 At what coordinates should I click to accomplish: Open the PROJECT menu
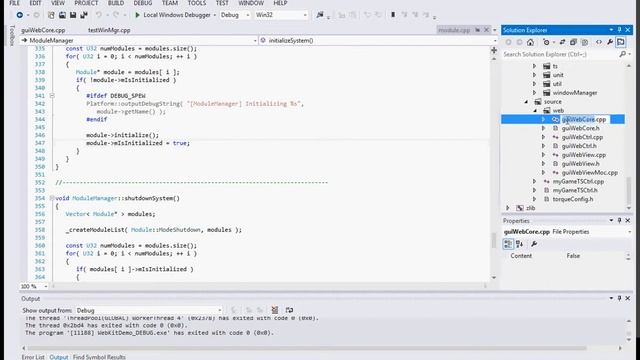click(86, 3)
